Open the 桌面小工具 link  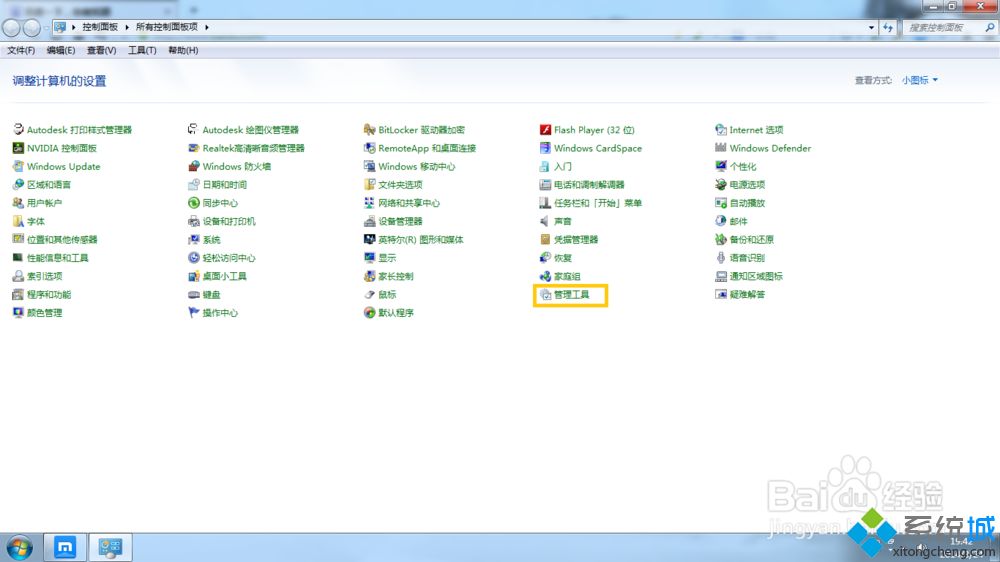pos(224,276)
